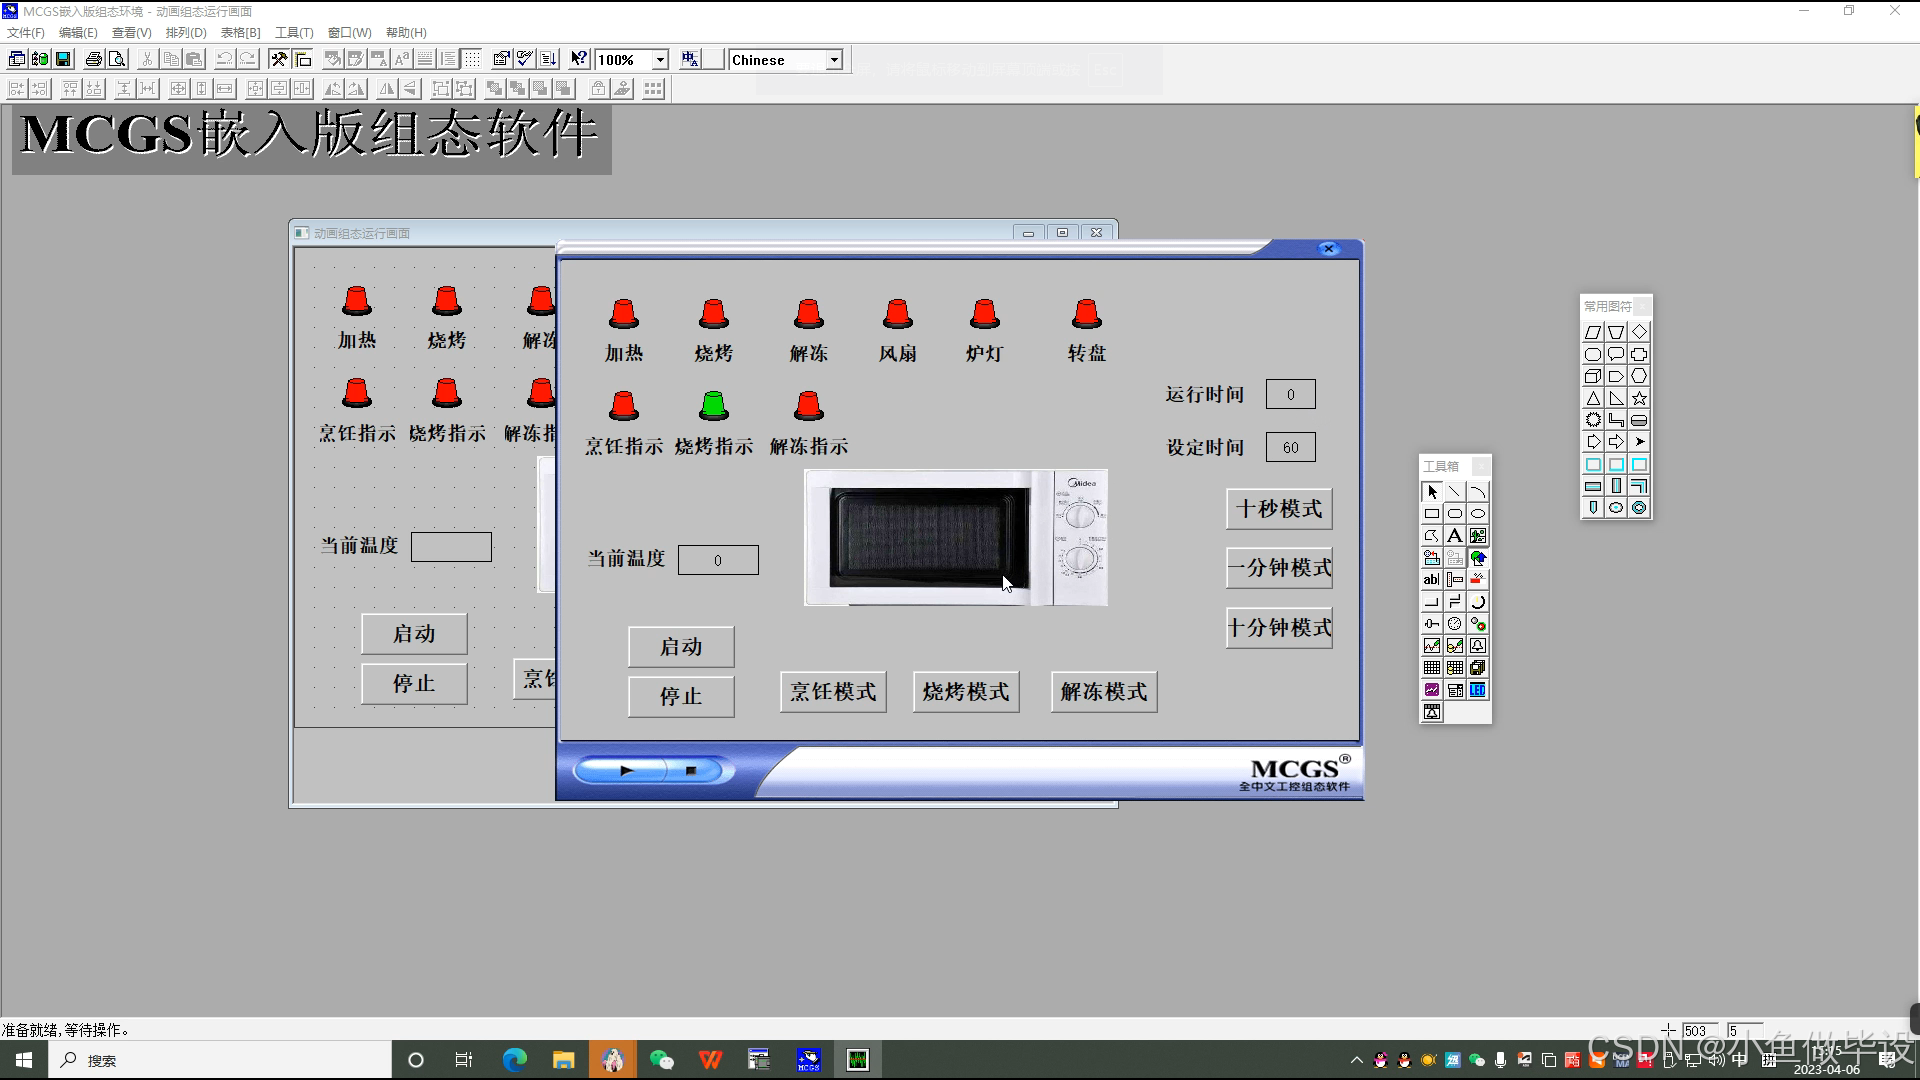Click the play button in simulator bar
Image resolution: width=1920 pixels, height=1080 pixels.
coord(627,771)
